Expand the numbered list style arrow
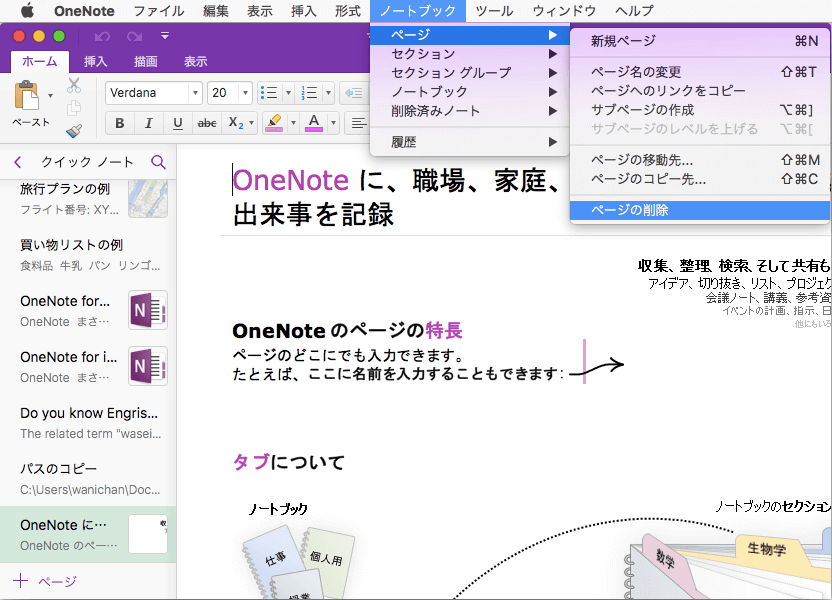Screen dimensions: 832x600 pos(328,93)
